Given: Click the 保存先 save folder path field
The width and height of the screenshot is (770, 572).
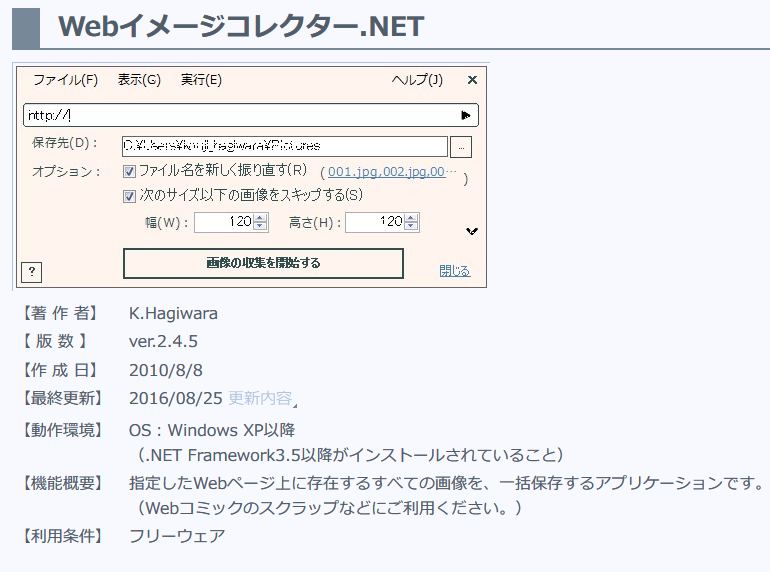Looking at the screenshot, I should (285, 146).
